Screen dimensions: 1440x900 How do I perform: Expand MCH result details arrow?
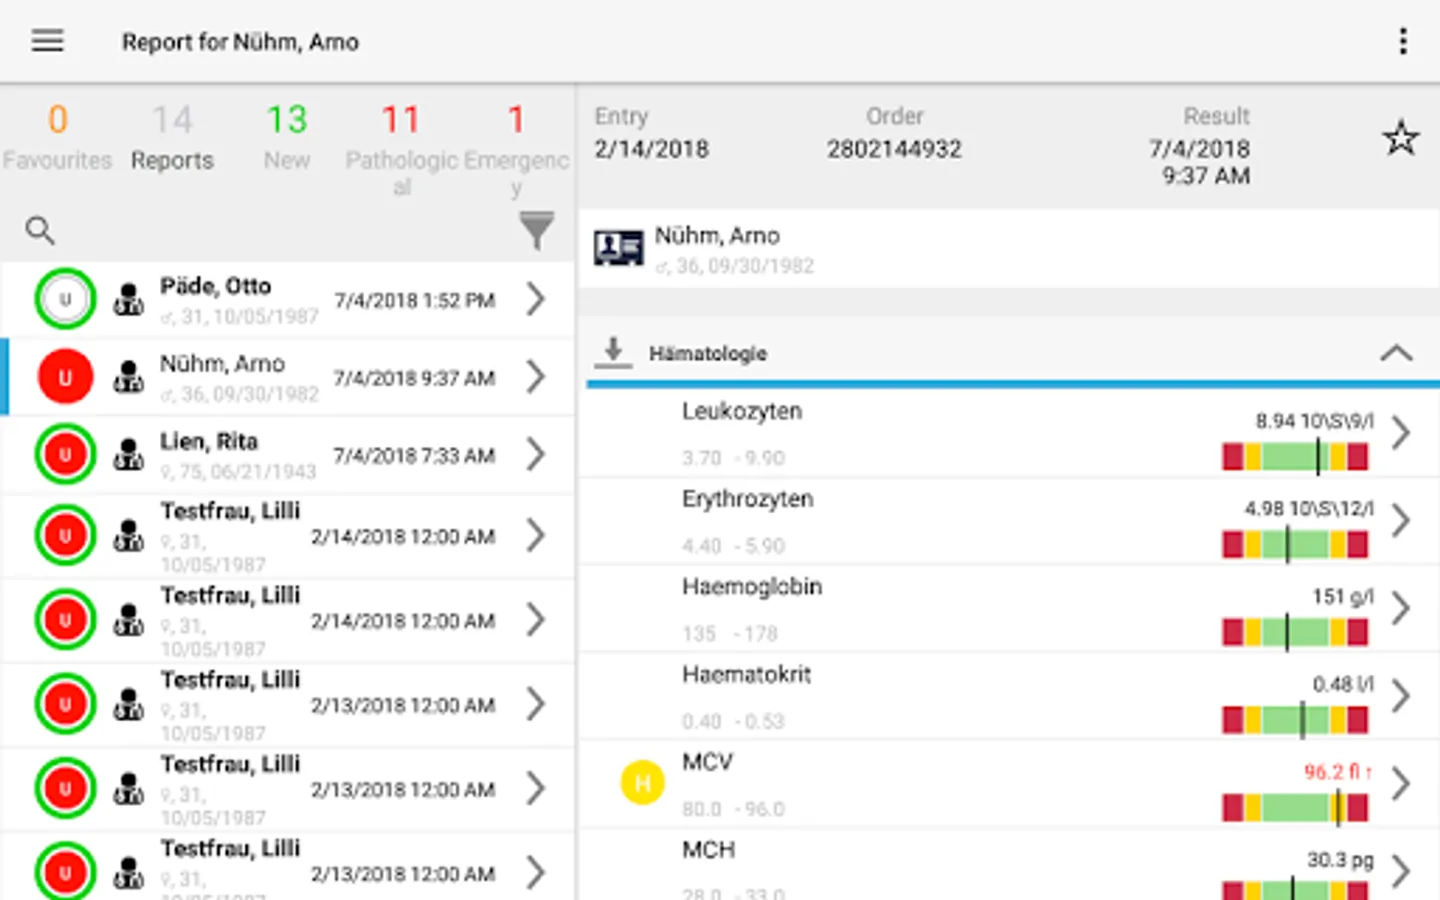click(x=1401, y=871)
